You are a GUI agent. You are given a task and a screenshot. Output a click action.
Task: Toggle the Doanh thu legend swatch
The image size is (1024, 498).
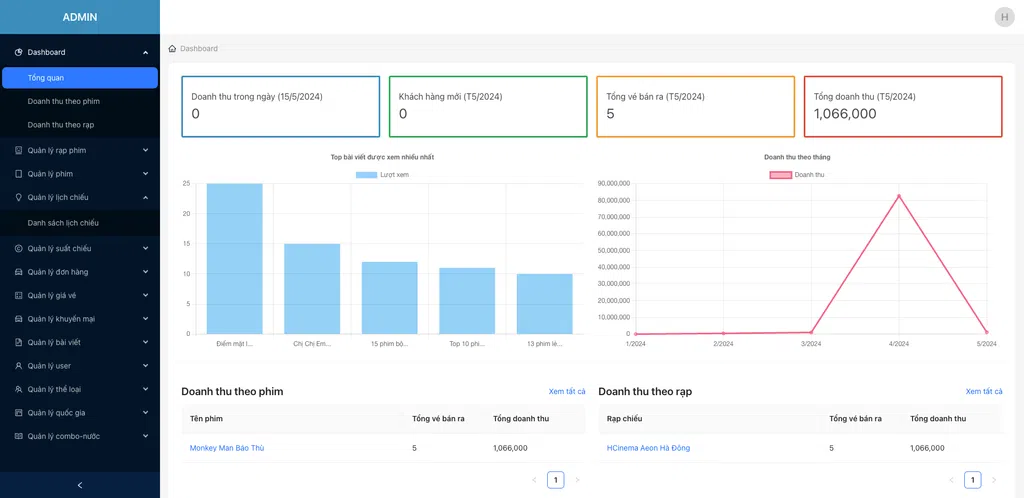click(780, 175)
